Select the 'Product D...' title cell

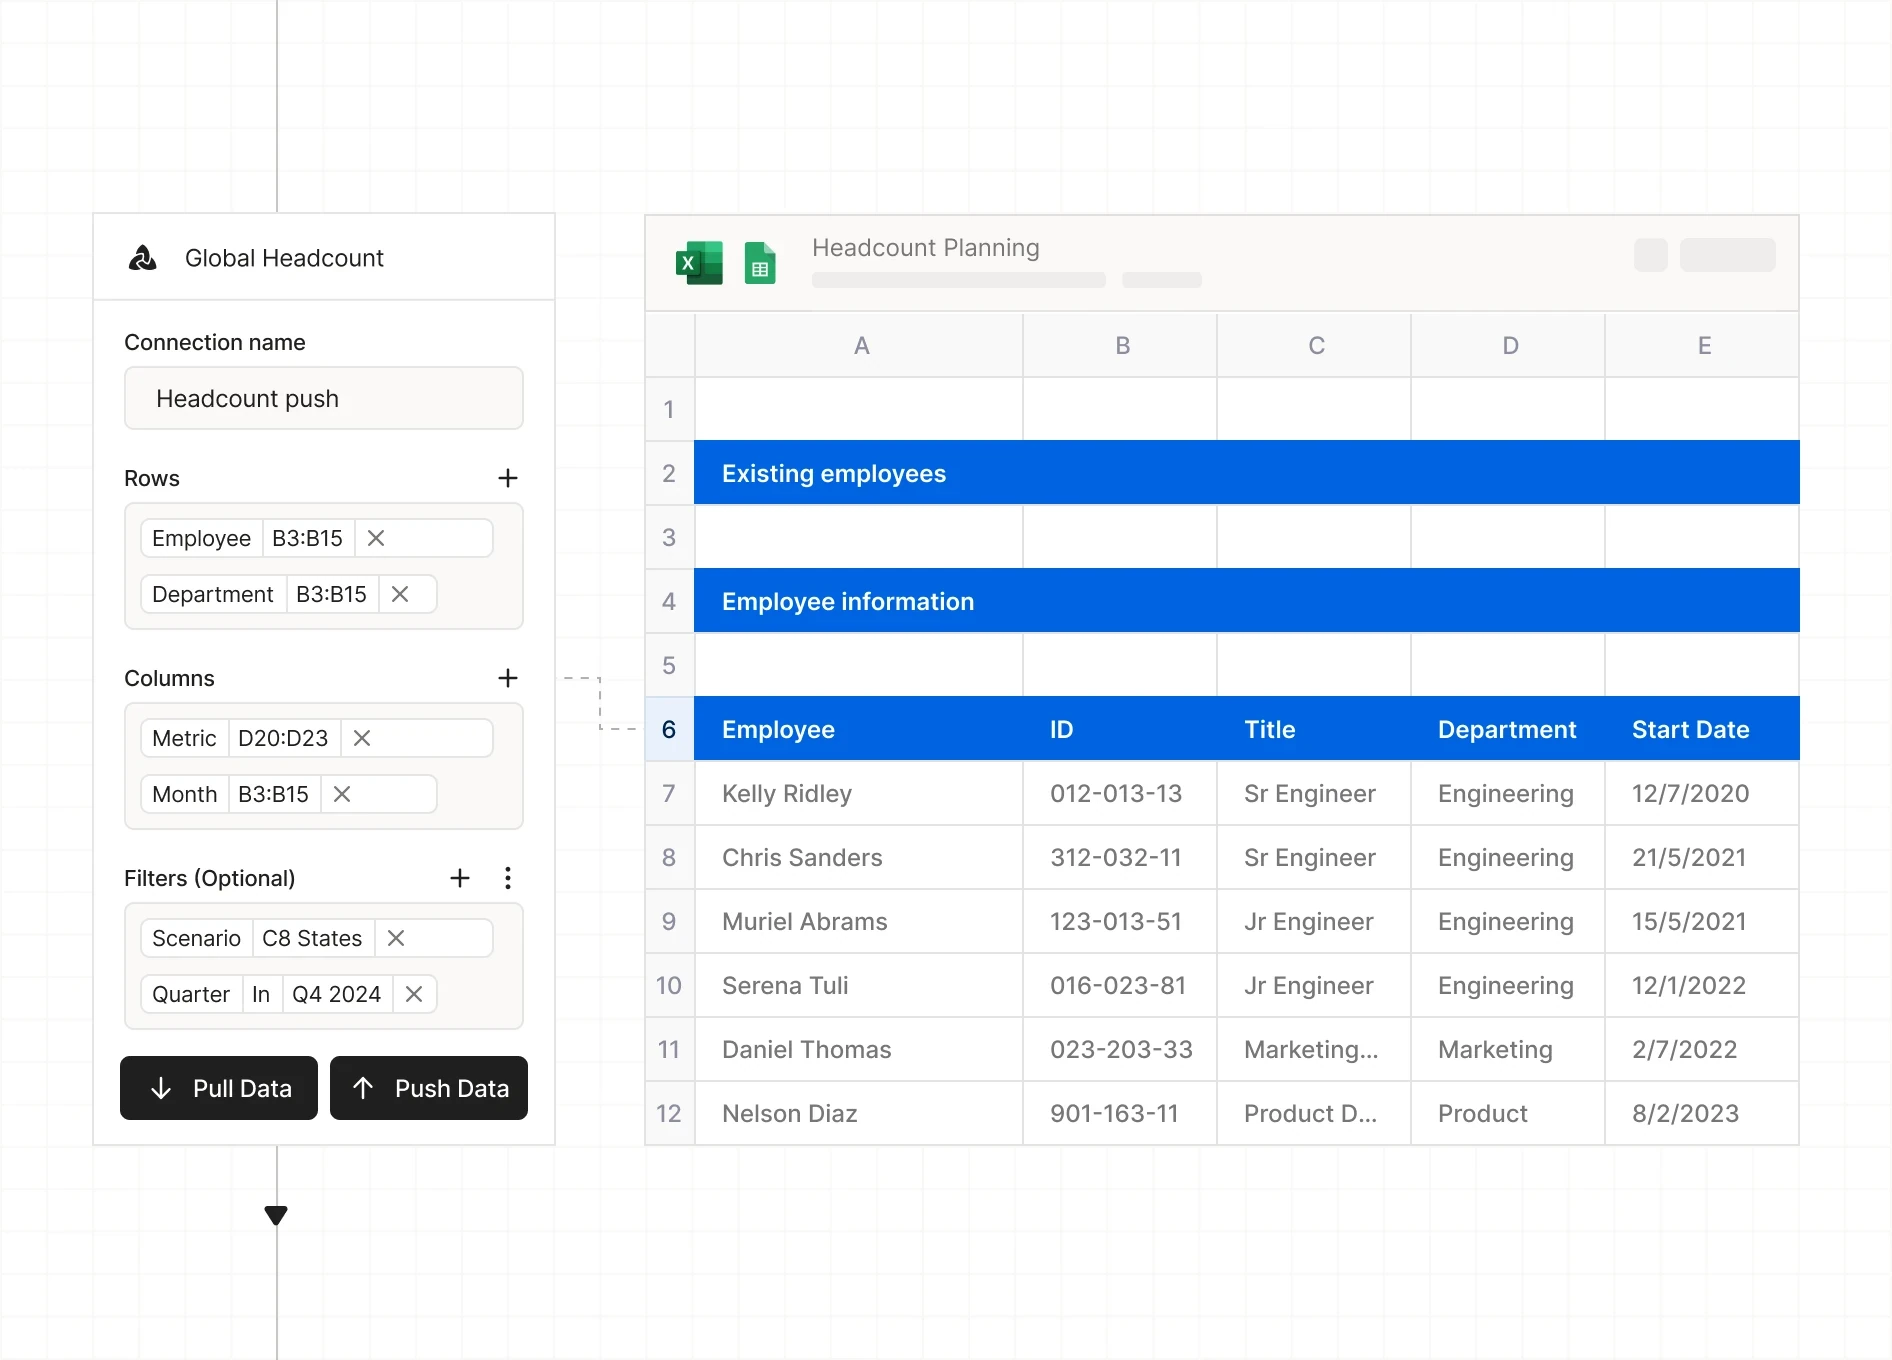click(x=1314, y=1113)
